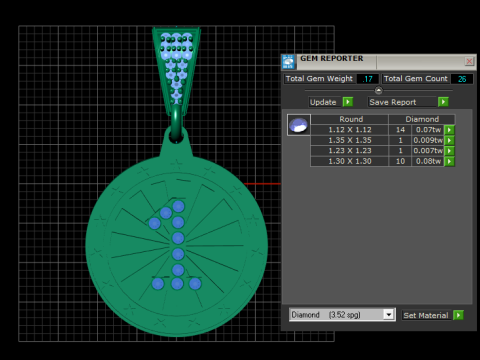Click green arrow for 1.35 X 1.35 row

click(449, 140)
